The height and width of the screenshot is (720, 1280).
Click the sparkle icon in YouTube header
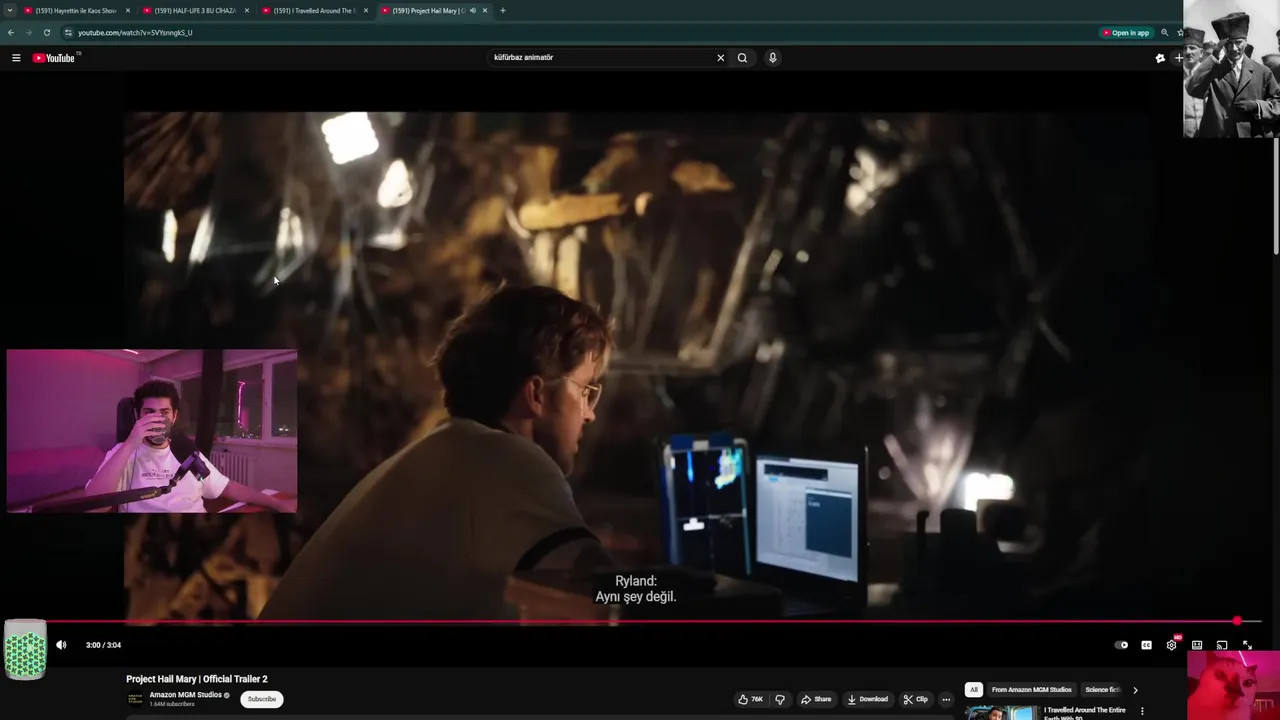(x=1160, y=58)
